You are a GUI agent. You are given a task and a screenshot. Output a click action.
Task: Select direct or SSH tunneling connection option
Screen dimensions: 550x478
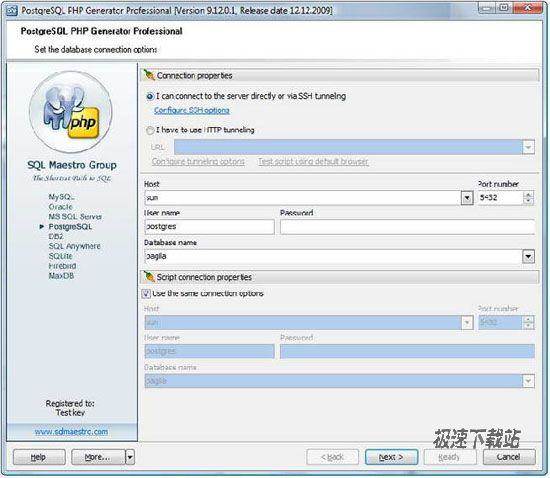[x=150, y=96]
